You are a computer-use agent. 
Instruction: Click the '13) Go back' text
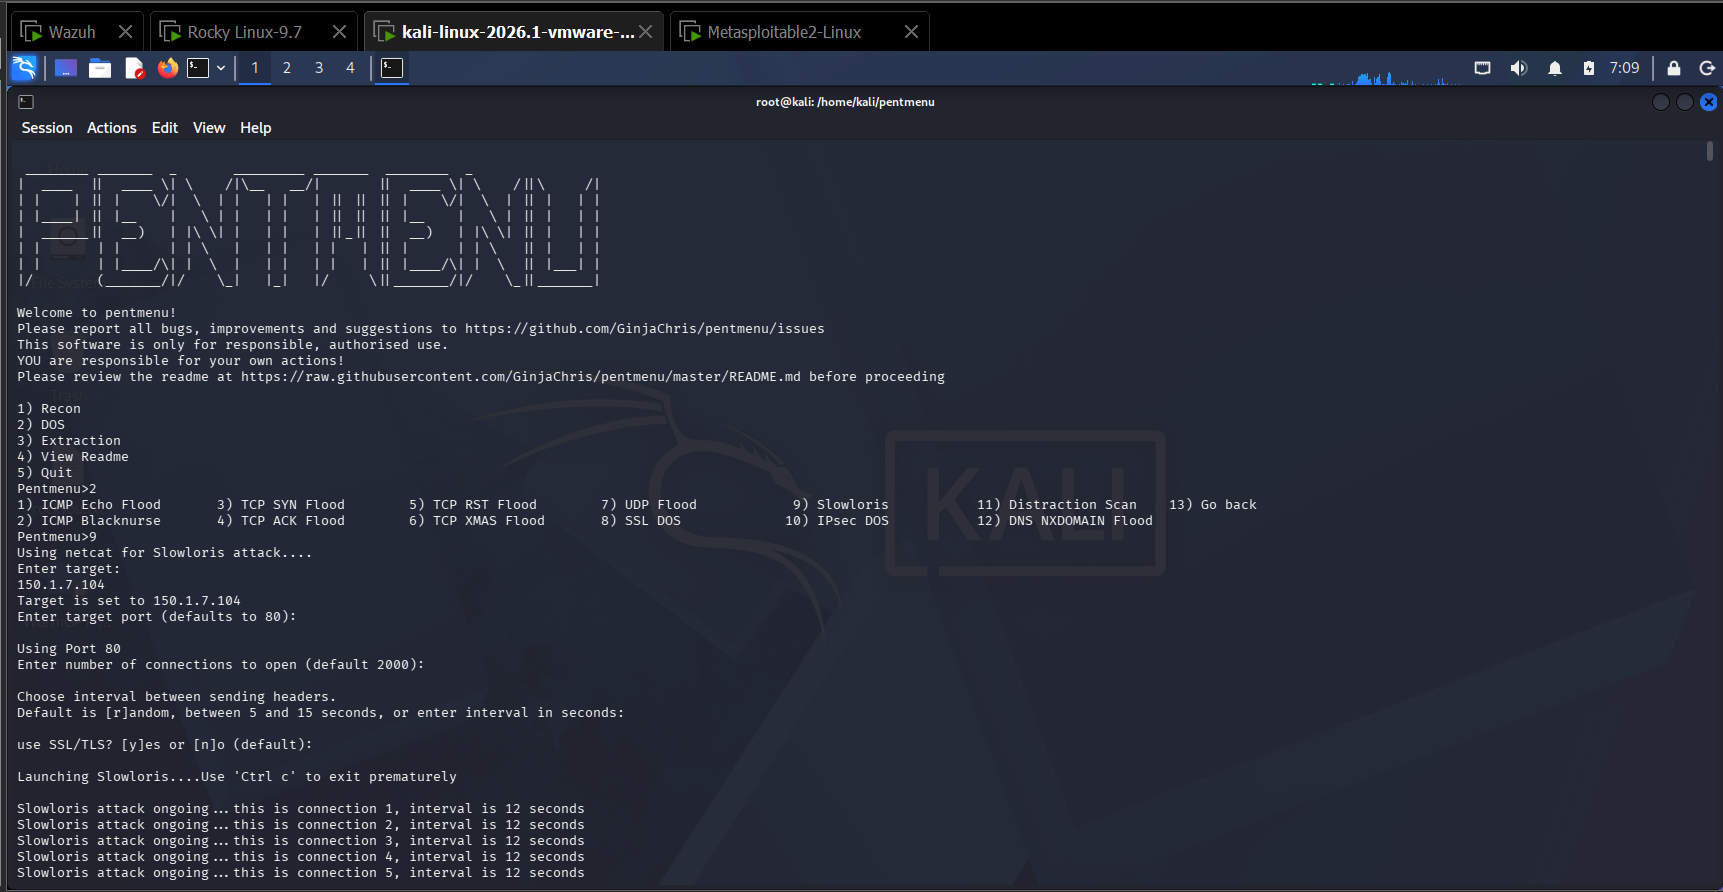pos(1213,505)
